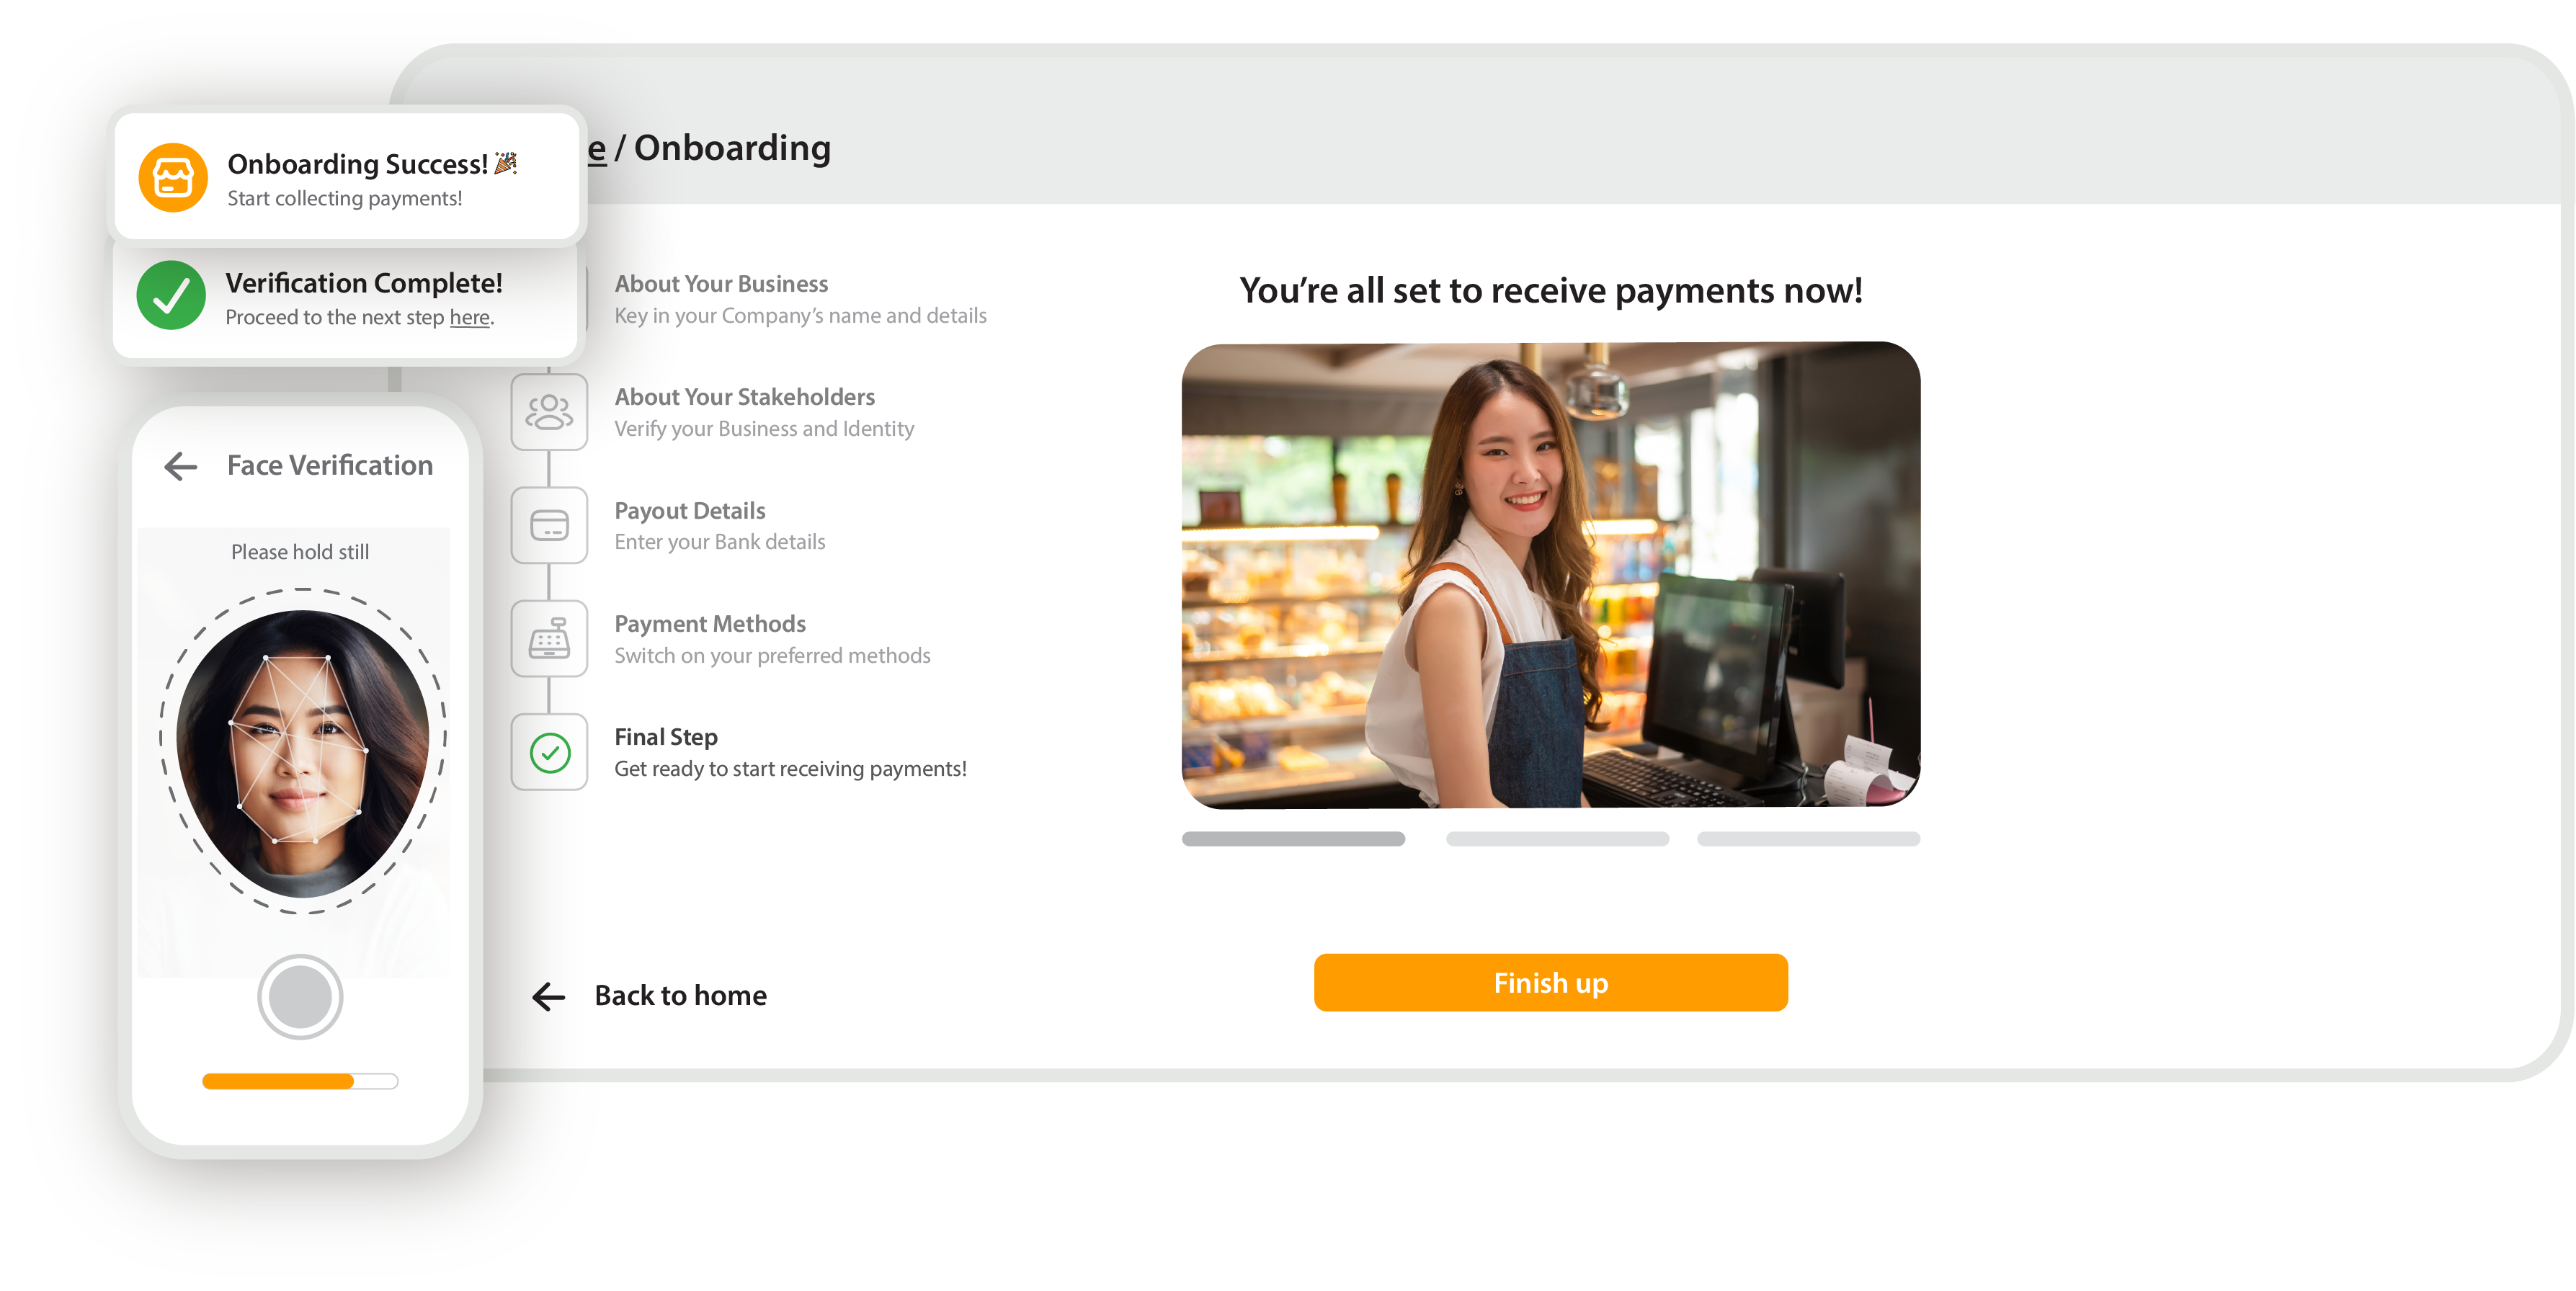Viewport: 2576px width, 1291px height.
Task: Click Back to home link text
Action: click(680, 996)
